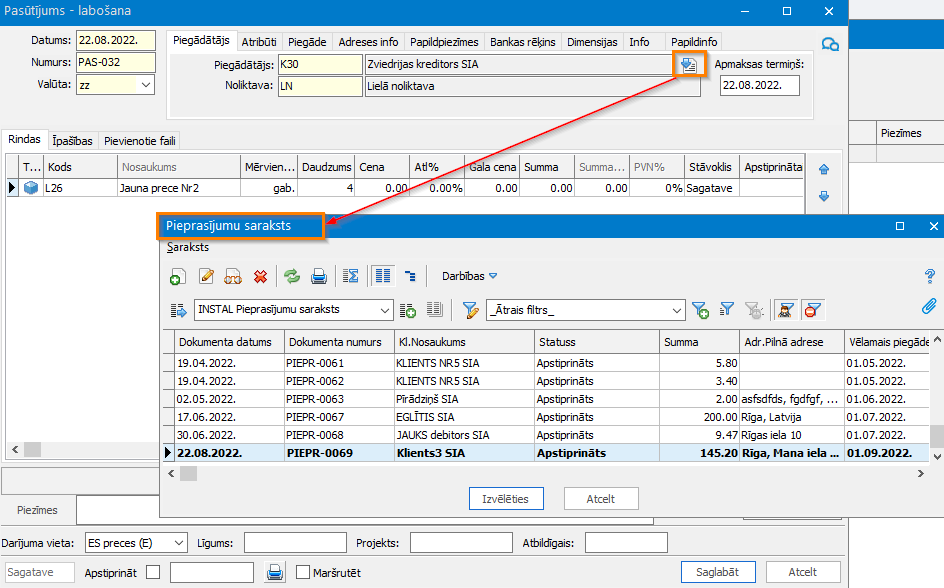
Task: Open the Darījuma vieta dropdown
Action: point(178,542)
